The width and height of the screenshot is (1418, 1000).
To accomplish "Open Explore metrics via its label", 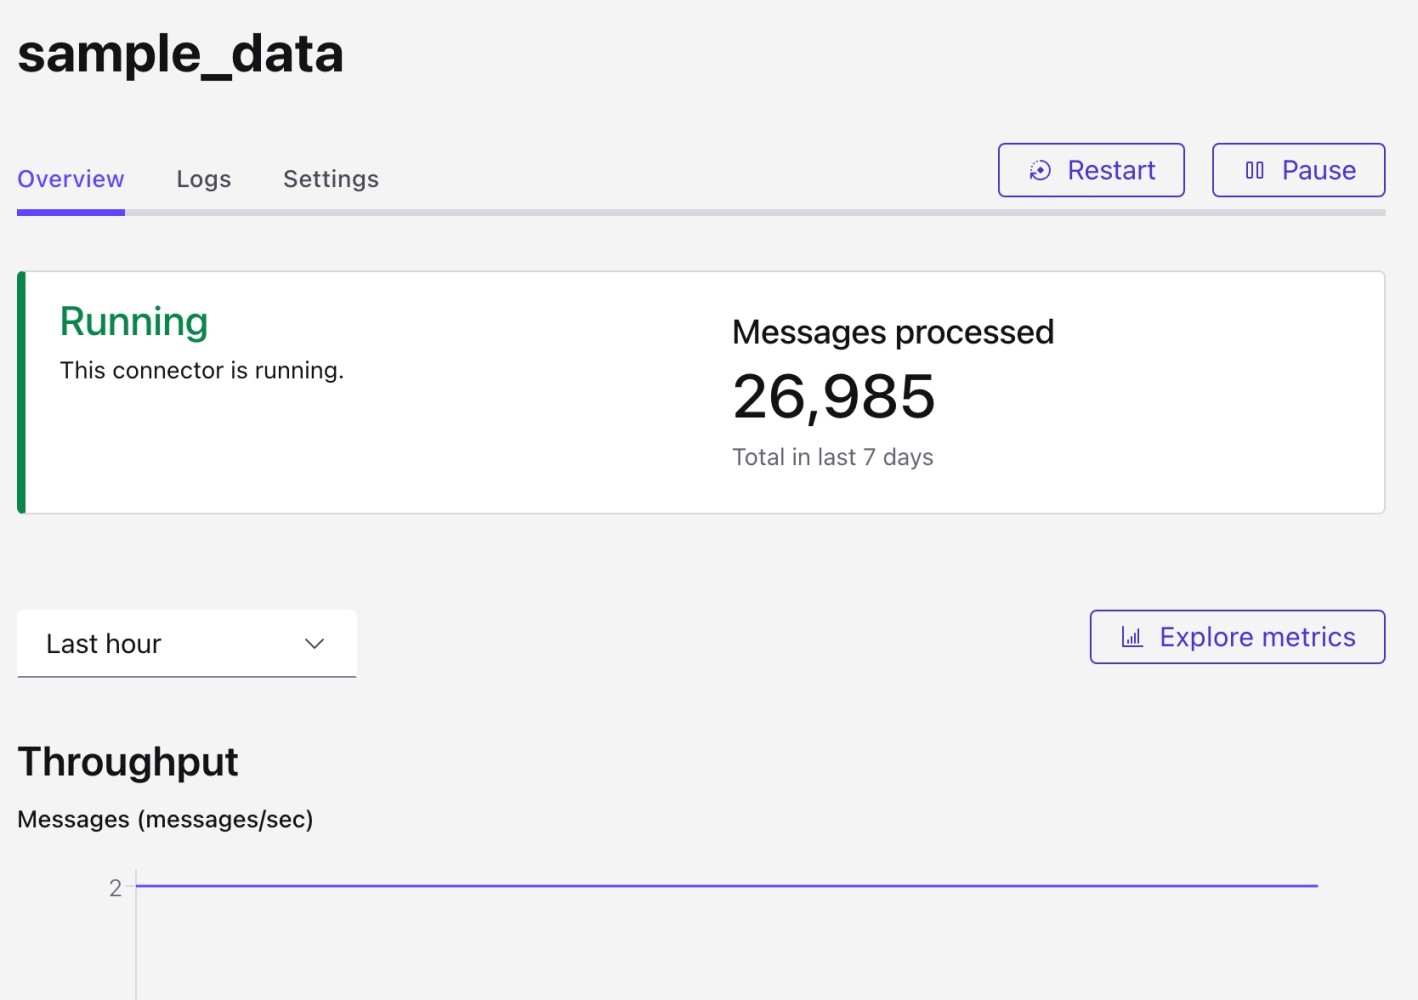I will 1257,637.
